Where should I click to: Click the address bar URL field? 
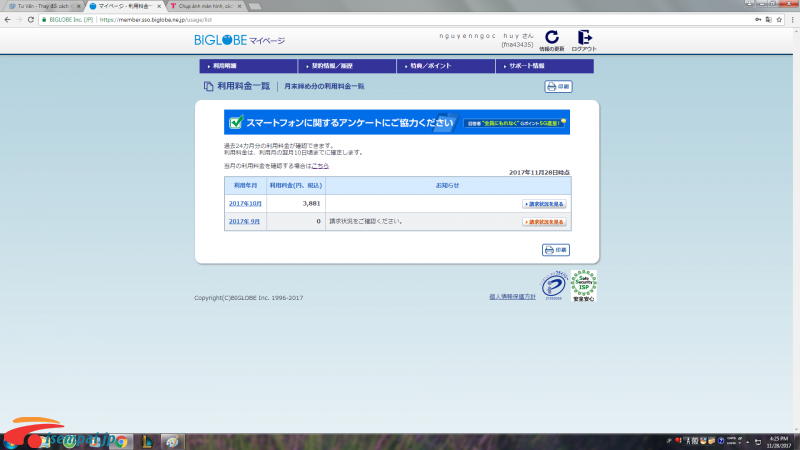(x=398, y=20)
